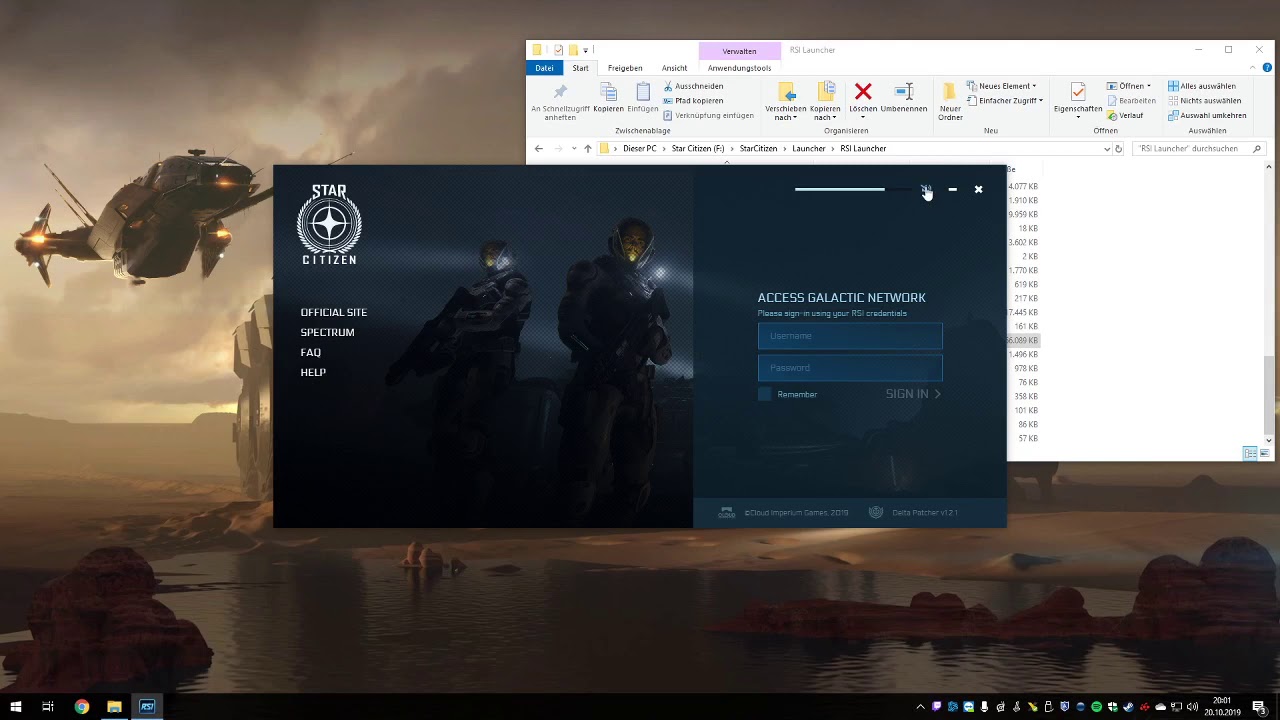Switch to the Start ribbon tab
The height and width of the screenshot is (720, 1280).
(x=580, y=68)
